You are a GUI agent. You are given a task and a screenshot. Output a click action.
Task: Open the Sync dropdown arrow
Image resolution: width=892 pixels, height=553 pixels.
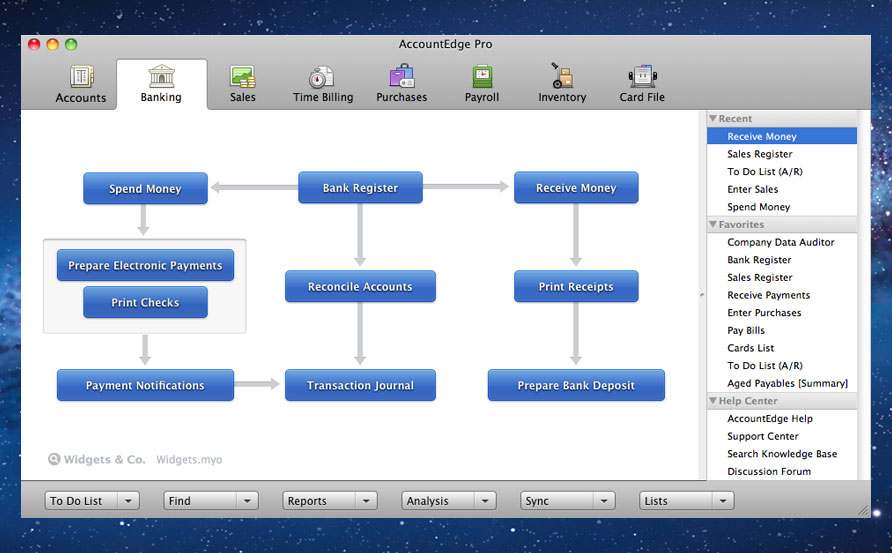(x=604, y=501)
